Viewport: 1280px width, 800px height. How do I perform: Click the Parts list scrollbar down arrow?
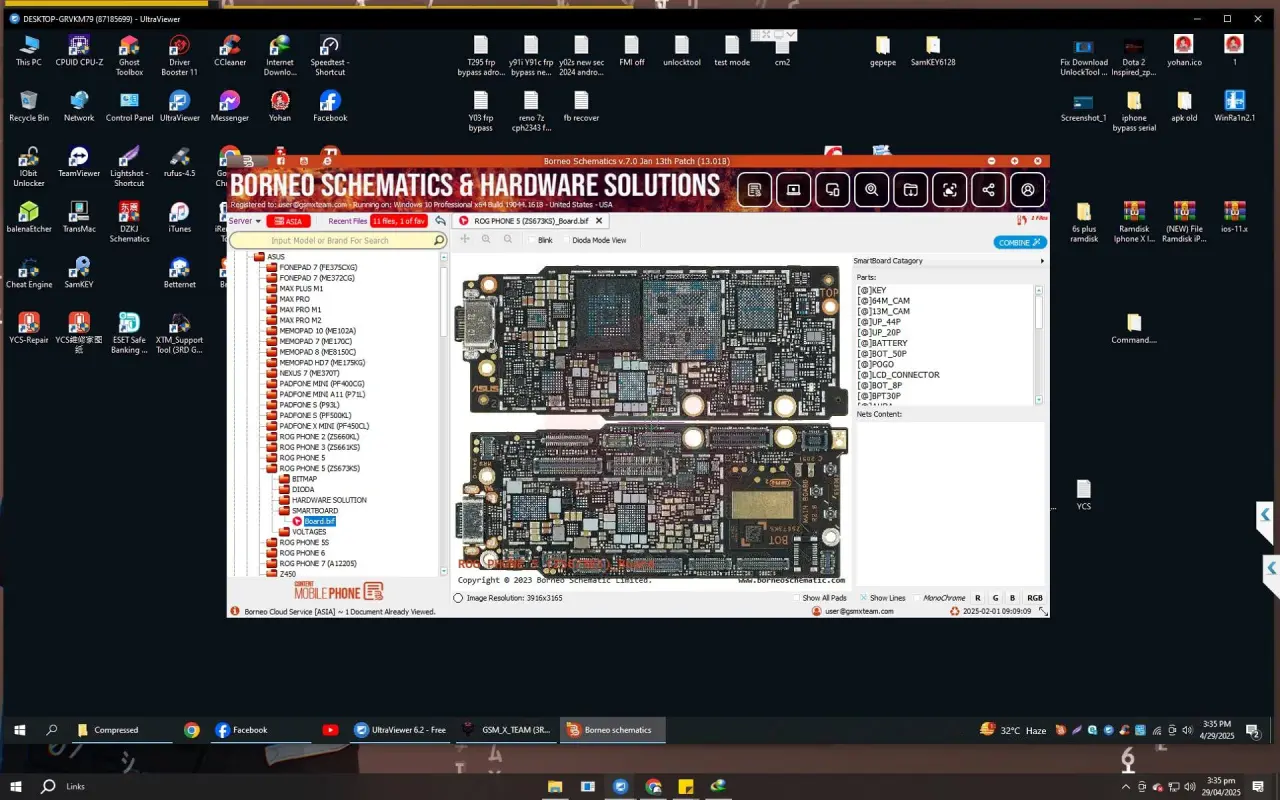[x=1039, y=400]
